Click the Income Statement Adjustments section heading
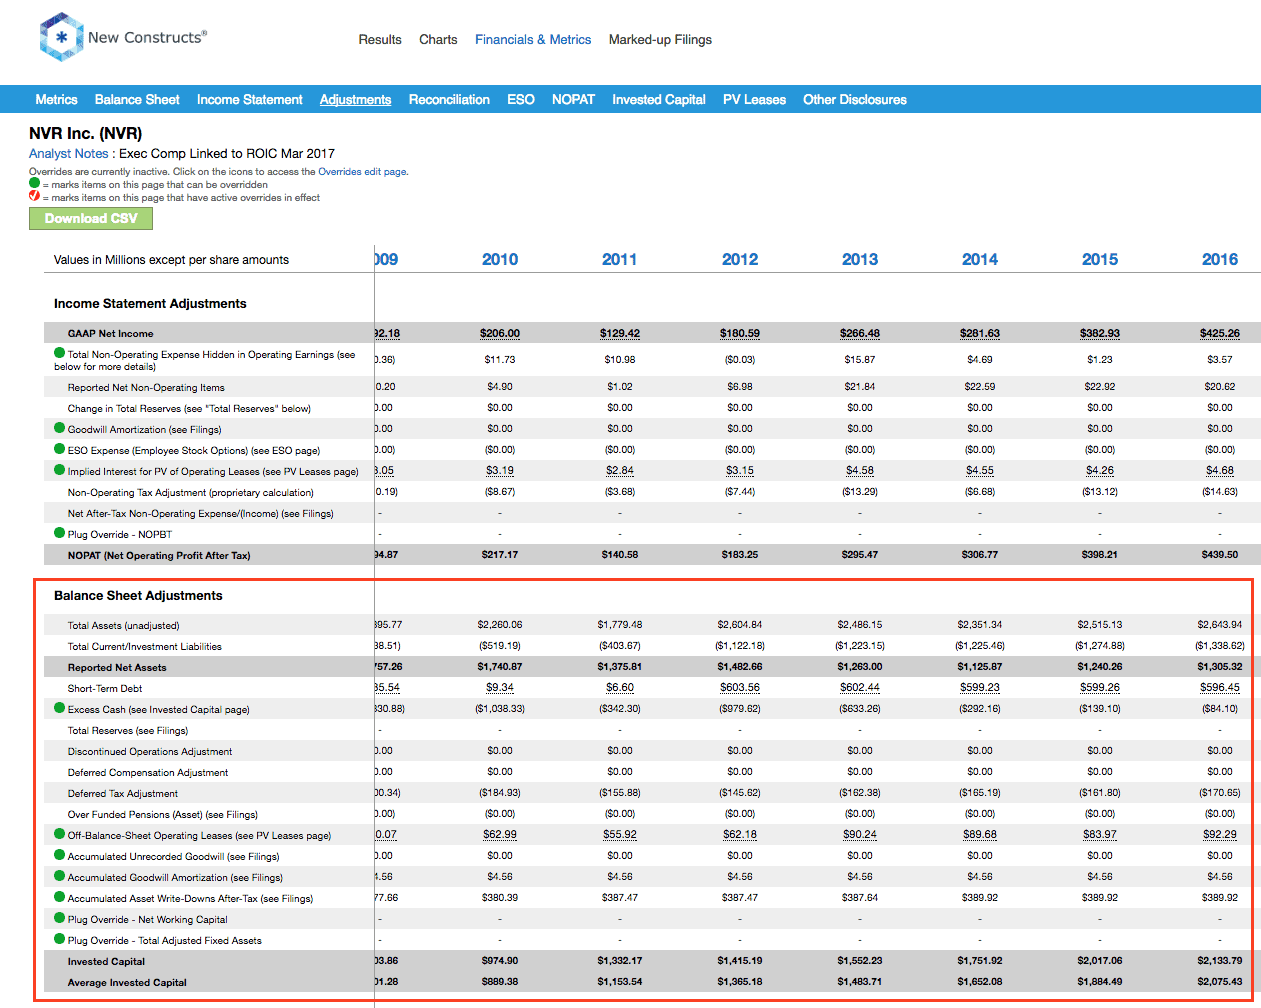 (x=150, y=304)
